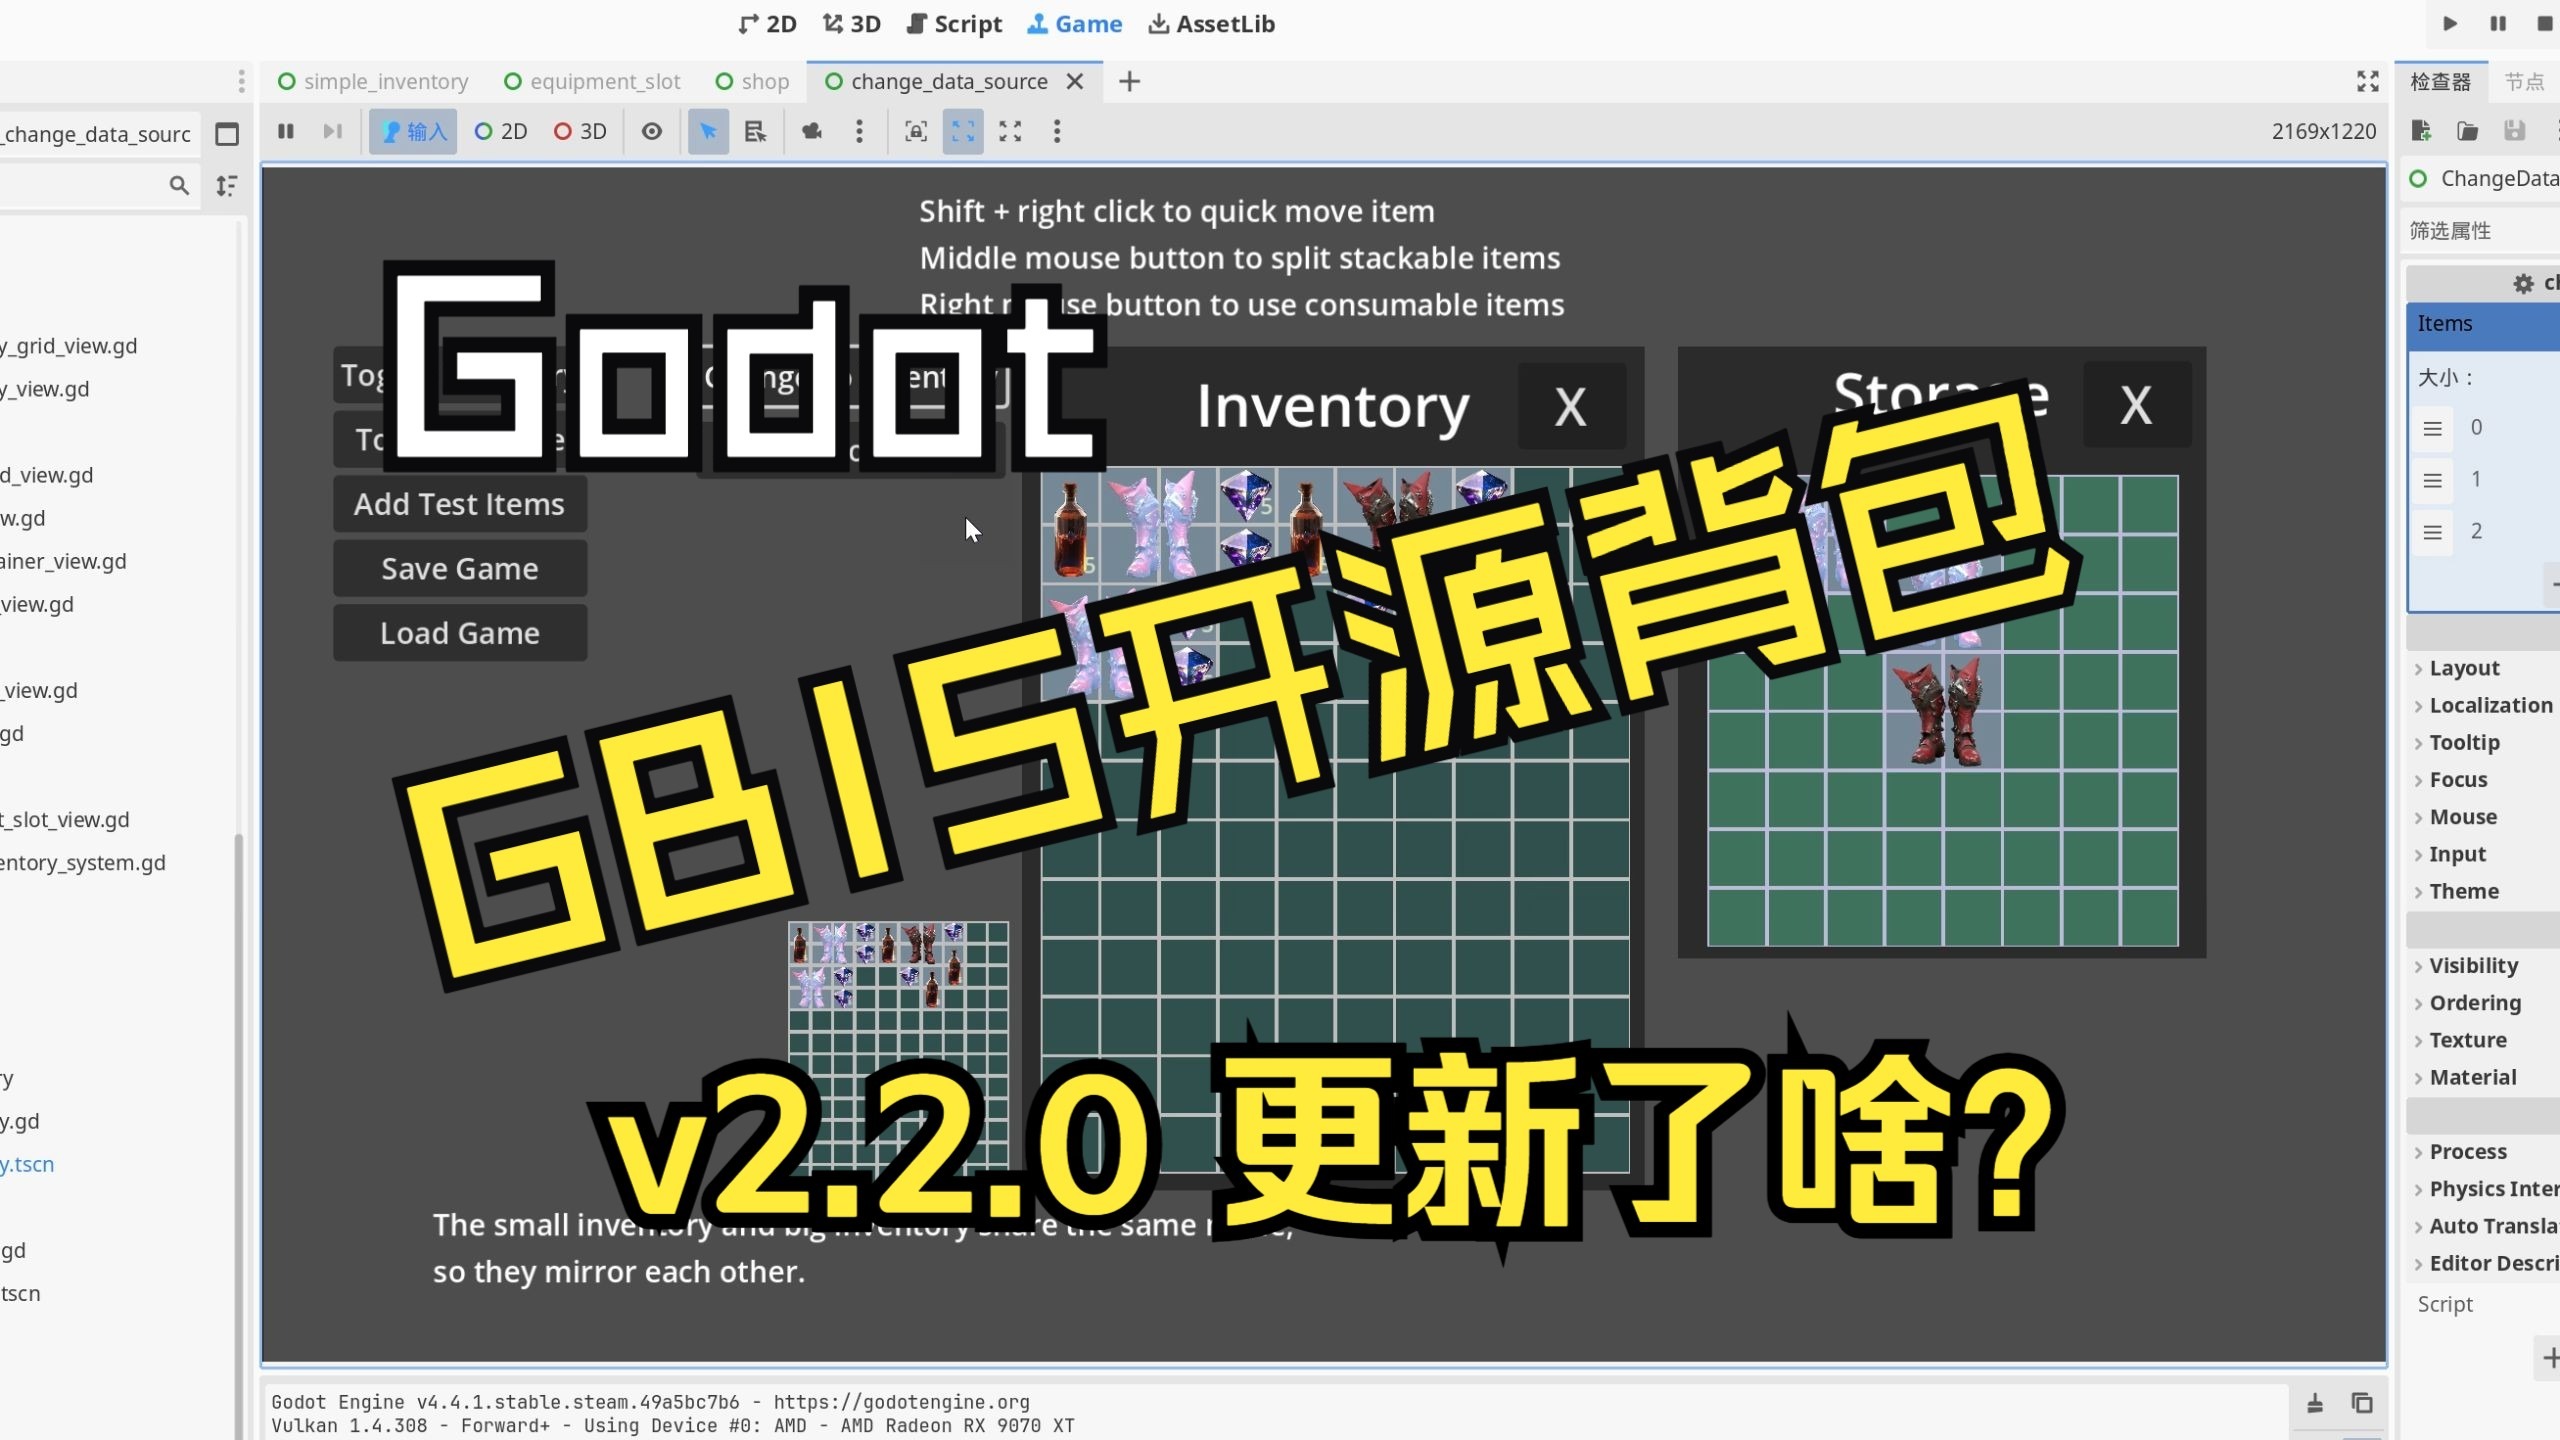Image resolution: width=2560 pixels, height=1440 pixels.
Task: Grab reorder handle of array item 0
Action: [2432, 428]
